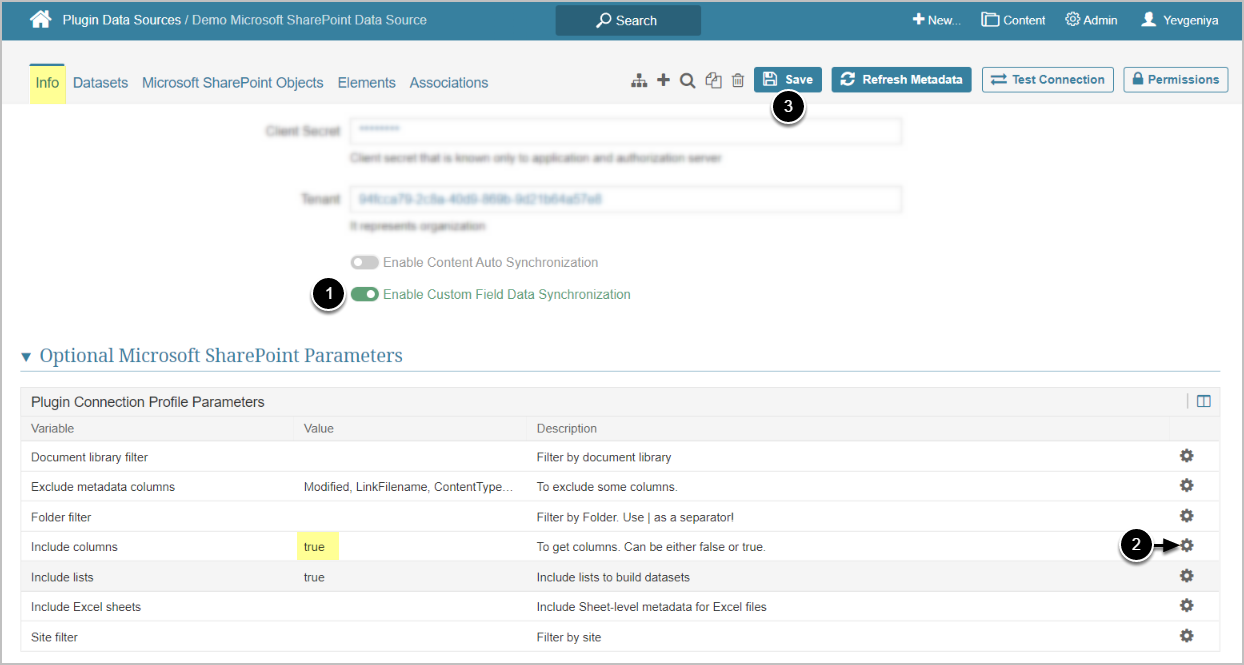Click the column chooser icon of parameters table
The image size is (1244, 665).
tap(1203, 401)
